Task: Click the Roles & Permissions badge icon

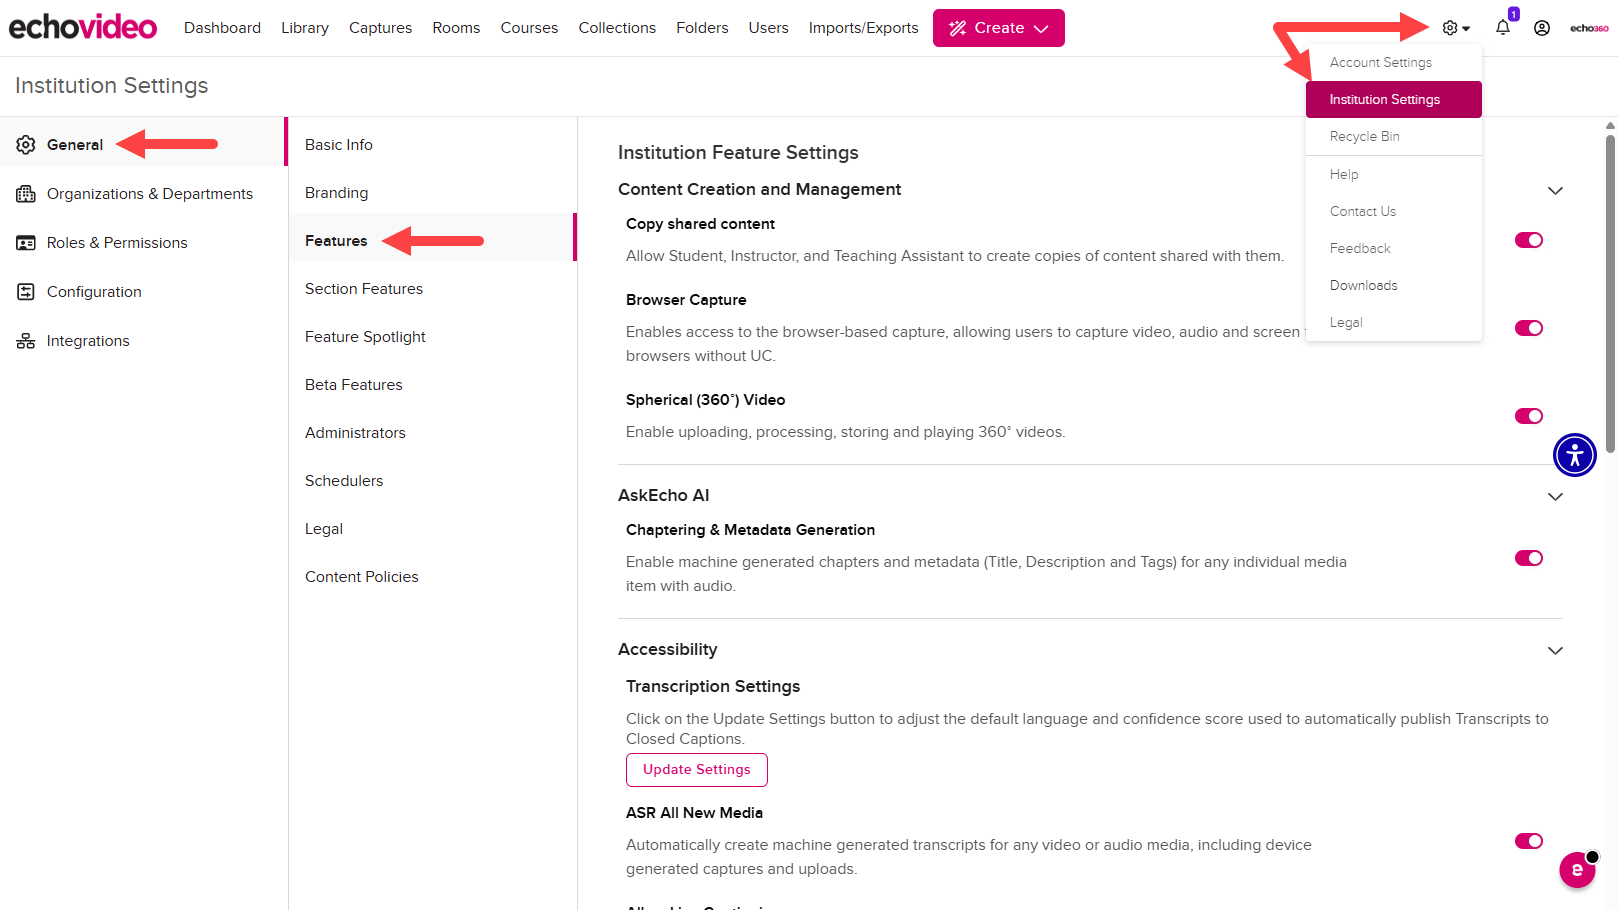Action: 26,242
